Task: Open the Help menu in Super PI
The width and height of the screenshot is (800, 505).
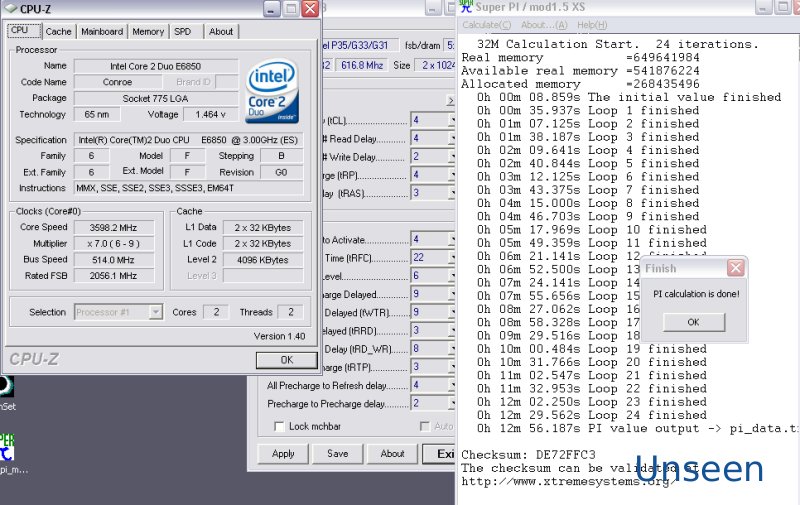Action: 592,25
